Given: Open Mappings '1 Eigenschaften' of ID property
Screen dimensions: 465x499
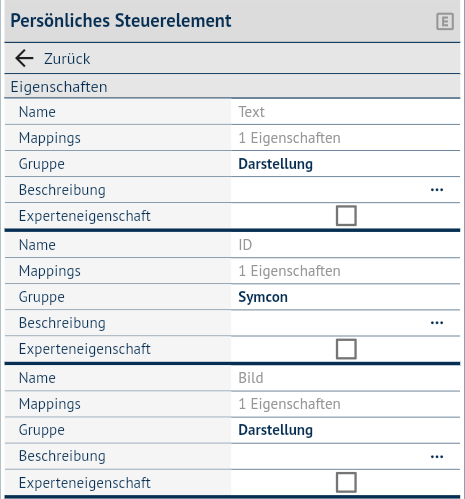Looking at the screenshot, I should [x=345, y=271].
